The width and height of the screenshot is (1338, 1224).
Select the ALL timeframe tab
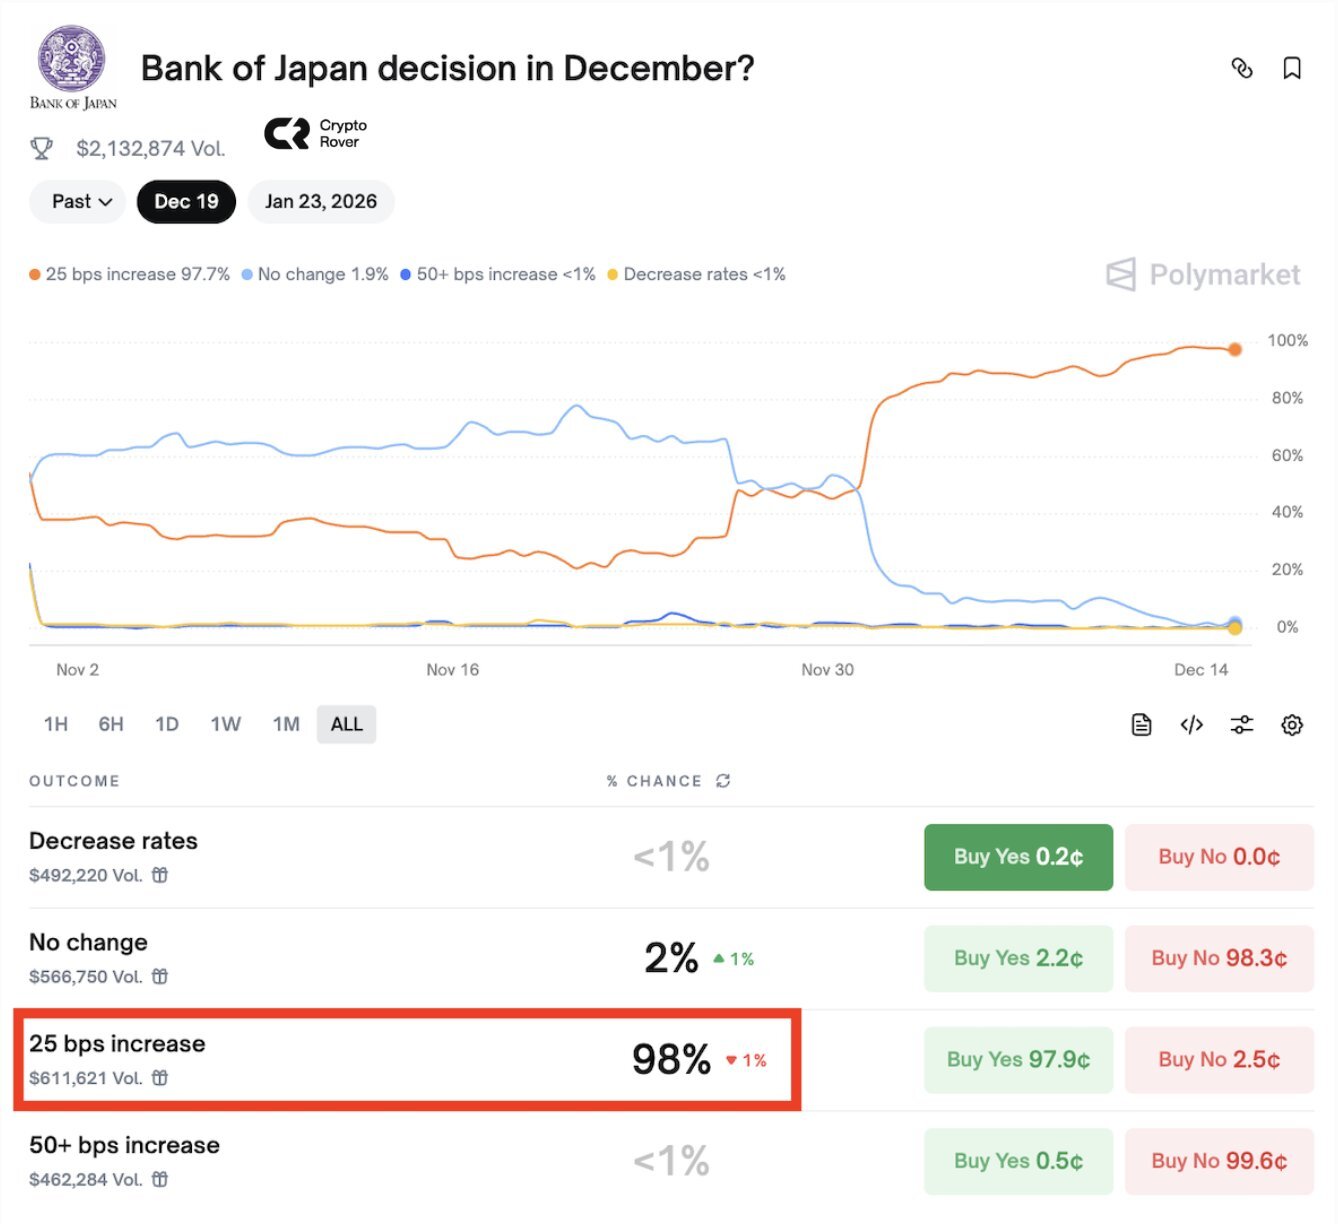346,724
